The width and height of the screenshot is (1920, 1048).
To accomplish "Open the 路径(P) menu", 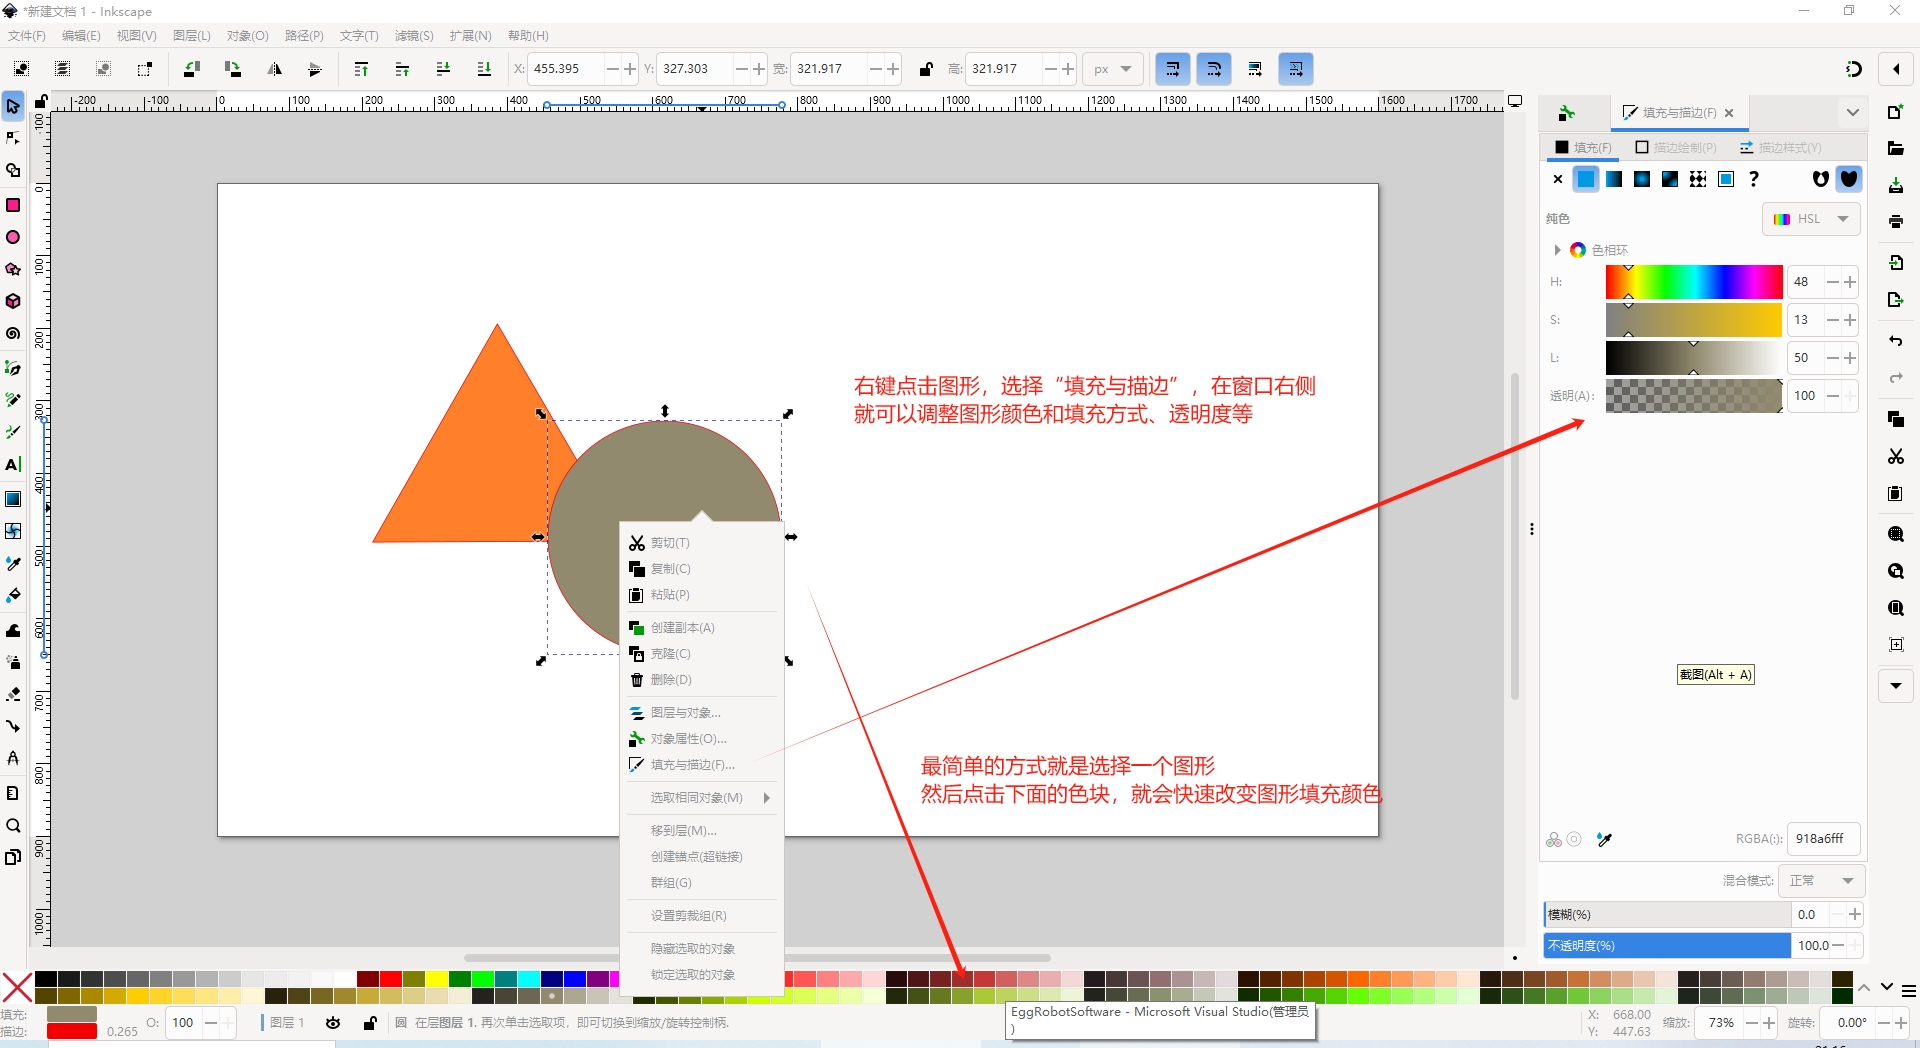I will 304,35.
